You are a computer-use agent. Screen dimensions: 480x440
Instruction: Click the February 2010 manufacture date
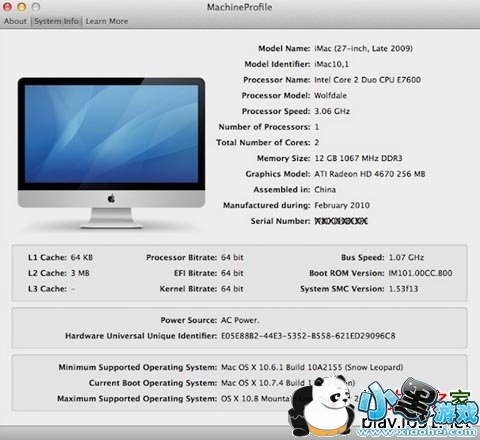pyautogui.click(x=342, y=205)
